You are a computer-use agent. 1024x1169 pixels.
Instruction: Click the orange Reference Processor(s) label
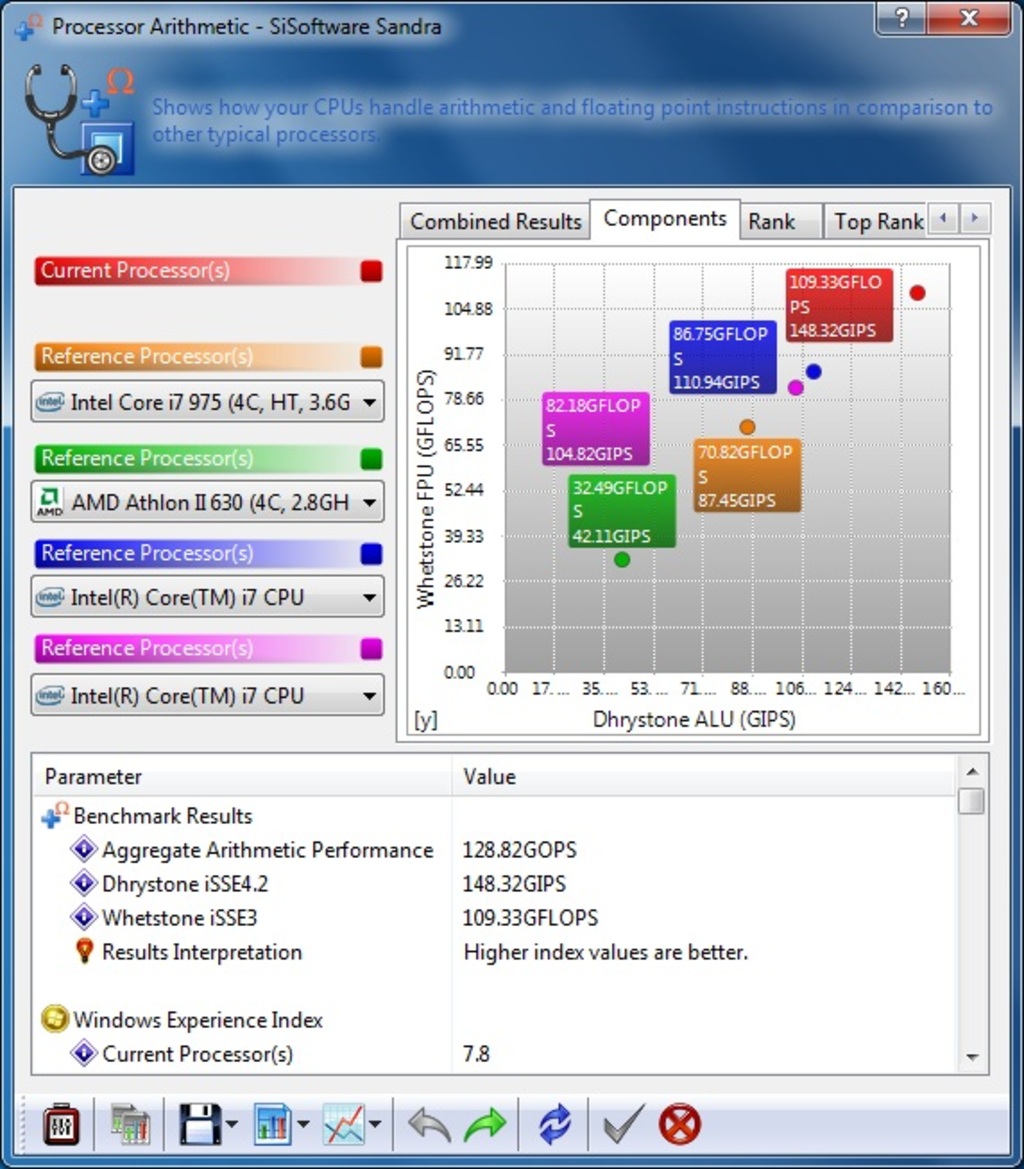[x=148, y=356]
